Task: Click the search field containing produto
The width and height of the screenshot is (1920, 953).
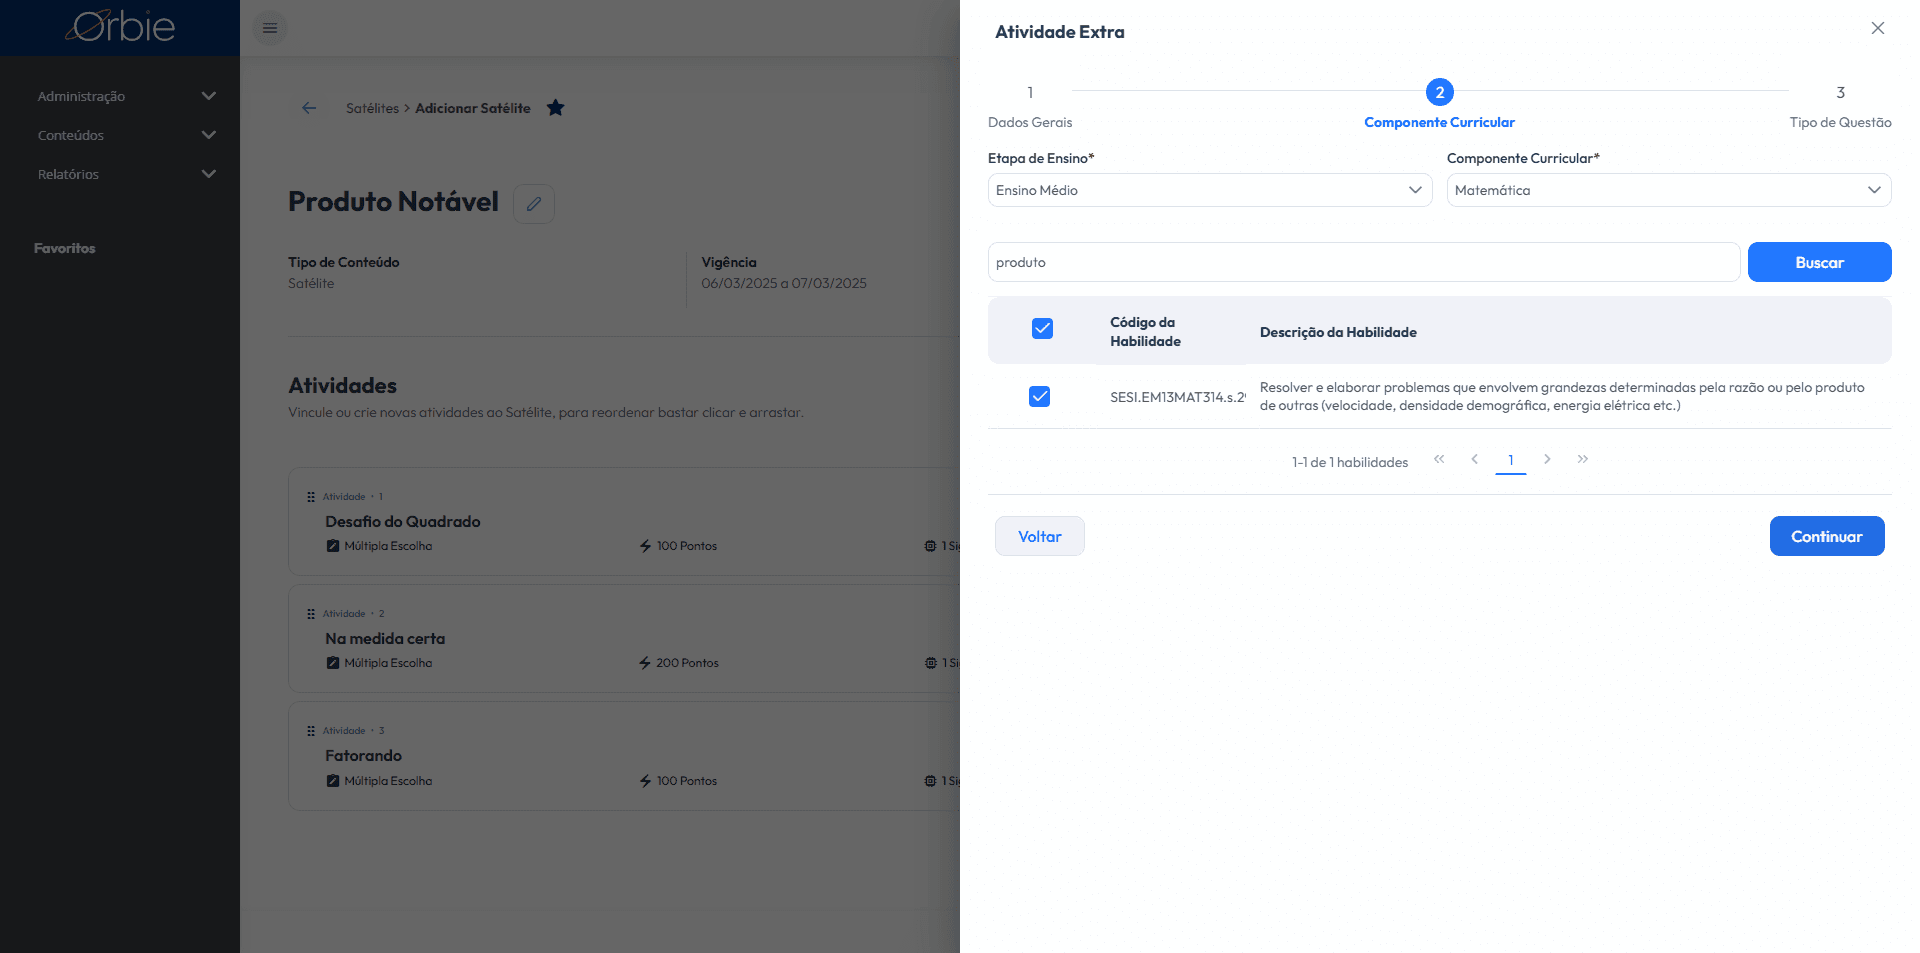Action: [1364, 262]
